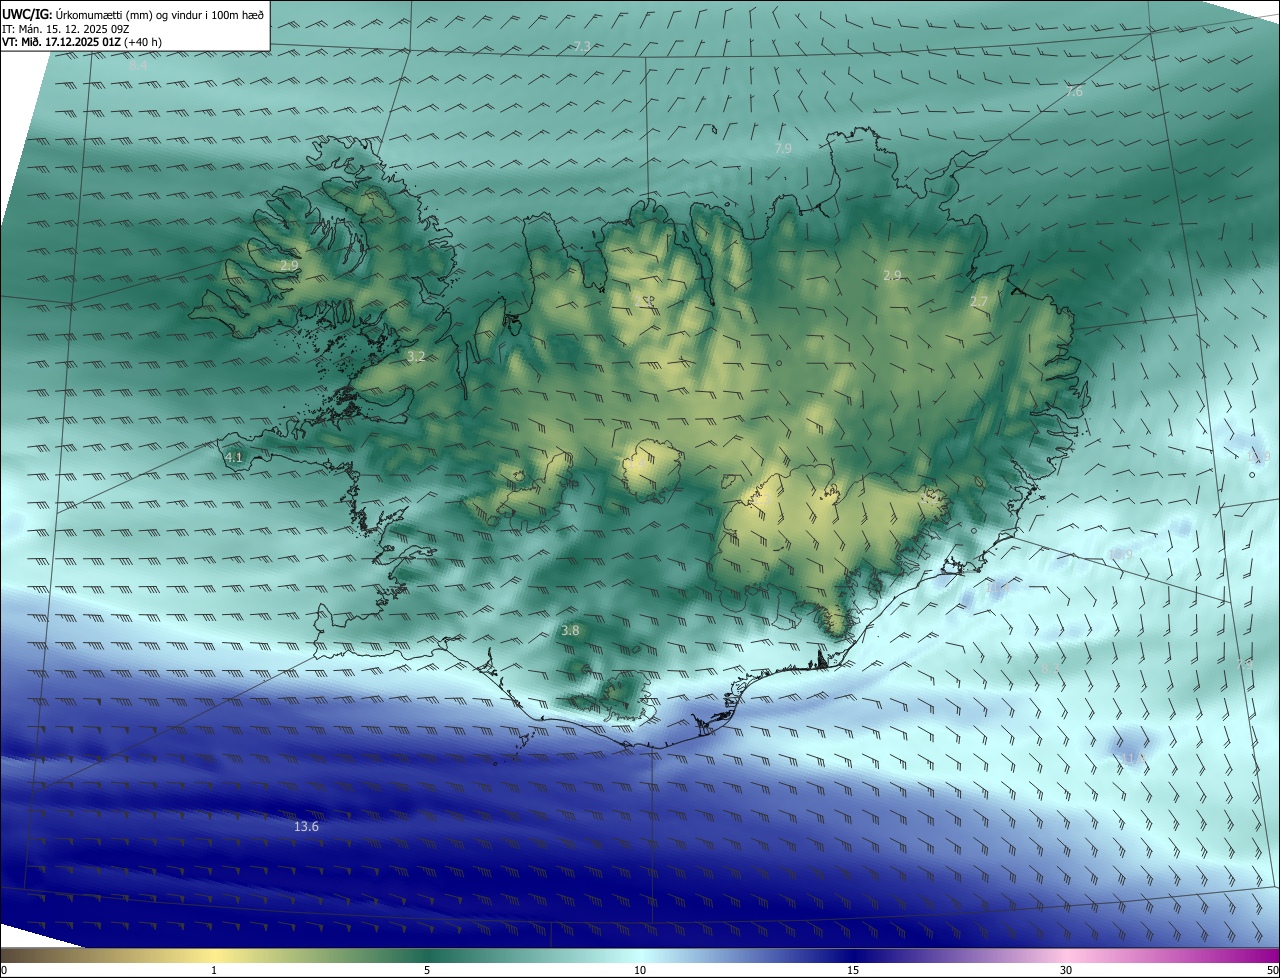
Task: Click the '0' tick on the color scale
Action: pos(4,970)
